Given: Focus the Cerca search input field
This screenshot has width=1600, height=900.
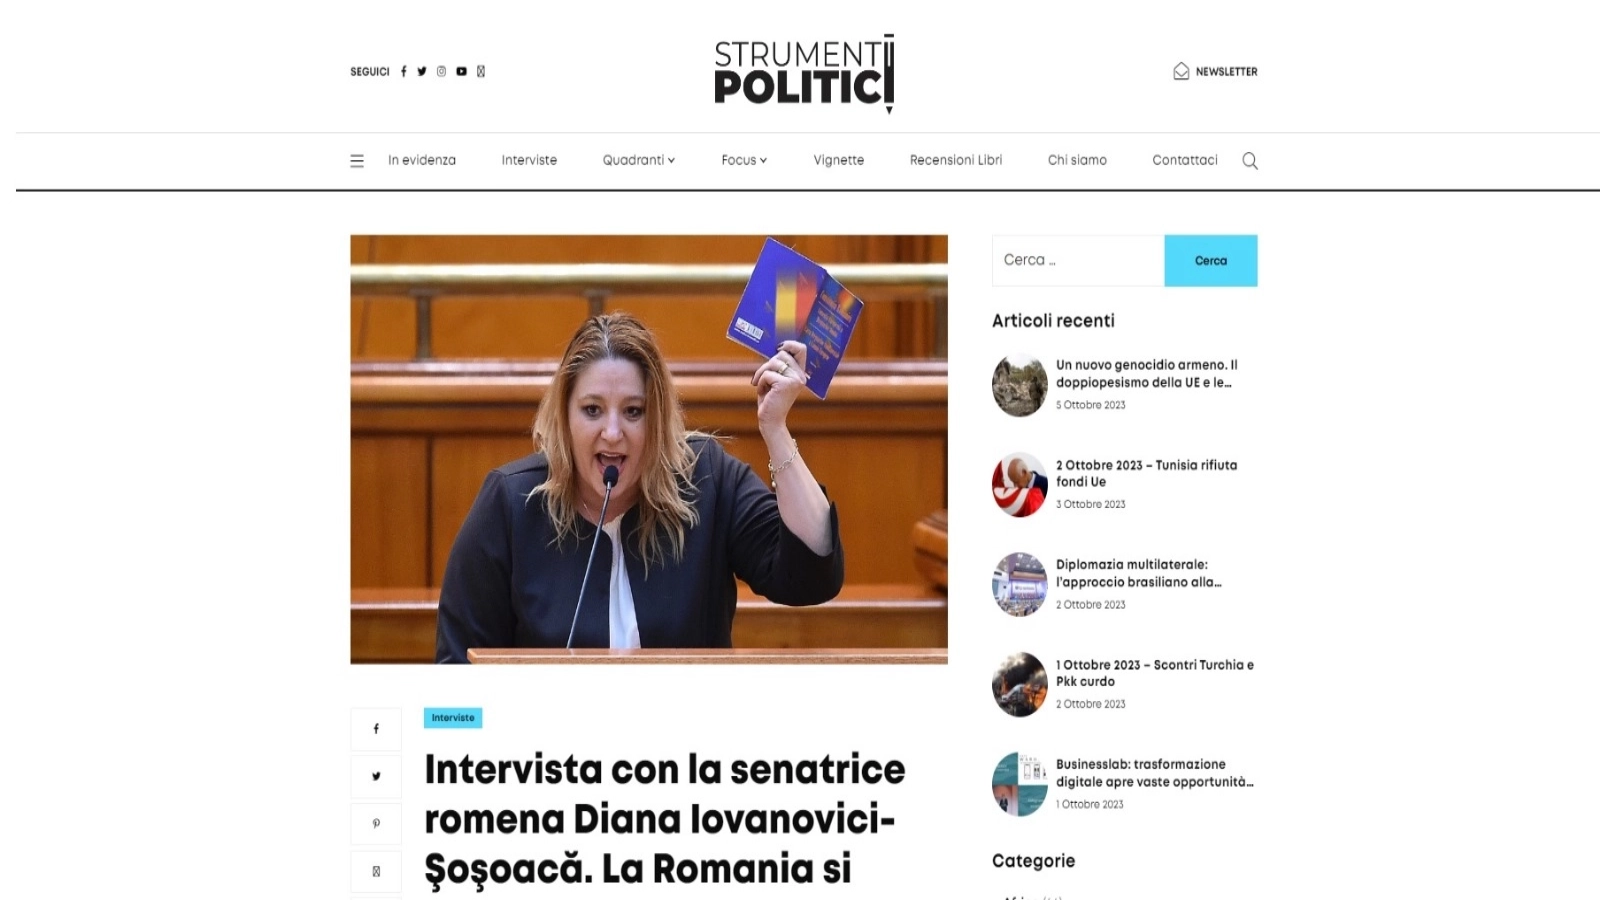Looking at the screenshot, I should click(1078, 260).
